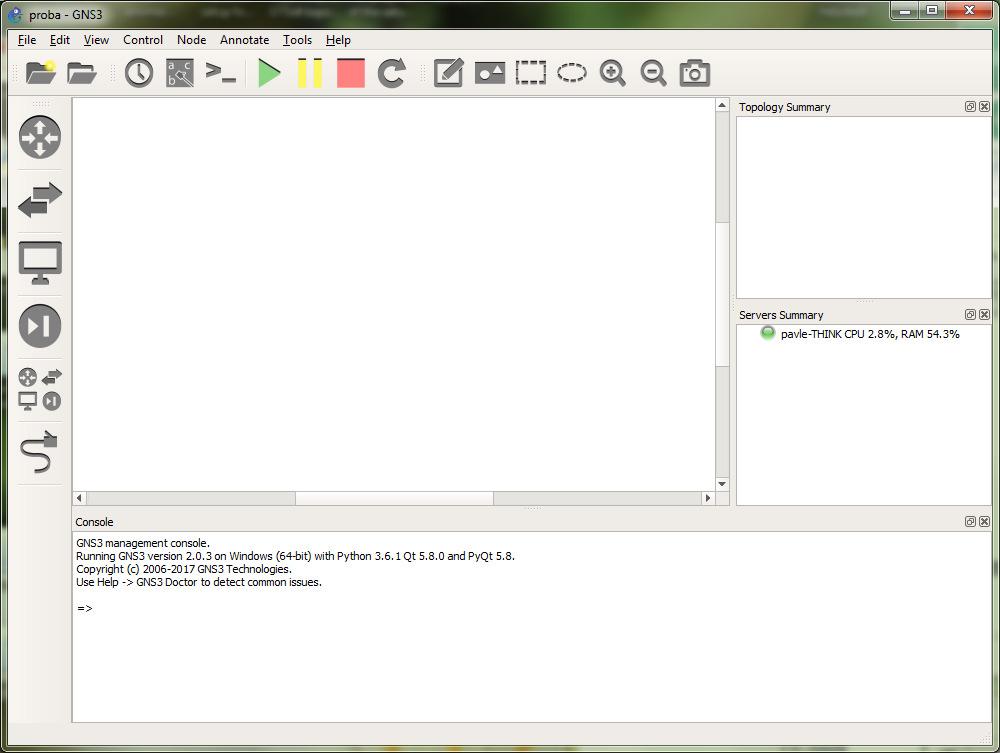
Task: Take a screenshot with camera icon
Action: click(x=695, y=73)
